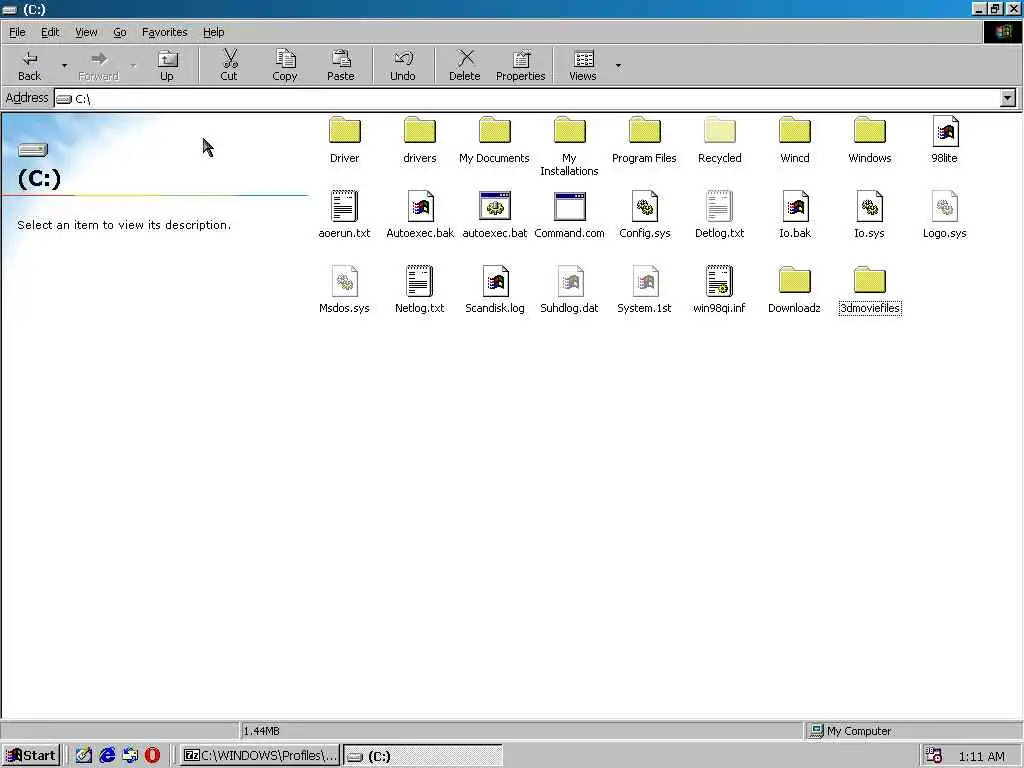Click the C: drive icon in left pane
1024x768 pixels.
click(x=33, y=150)
